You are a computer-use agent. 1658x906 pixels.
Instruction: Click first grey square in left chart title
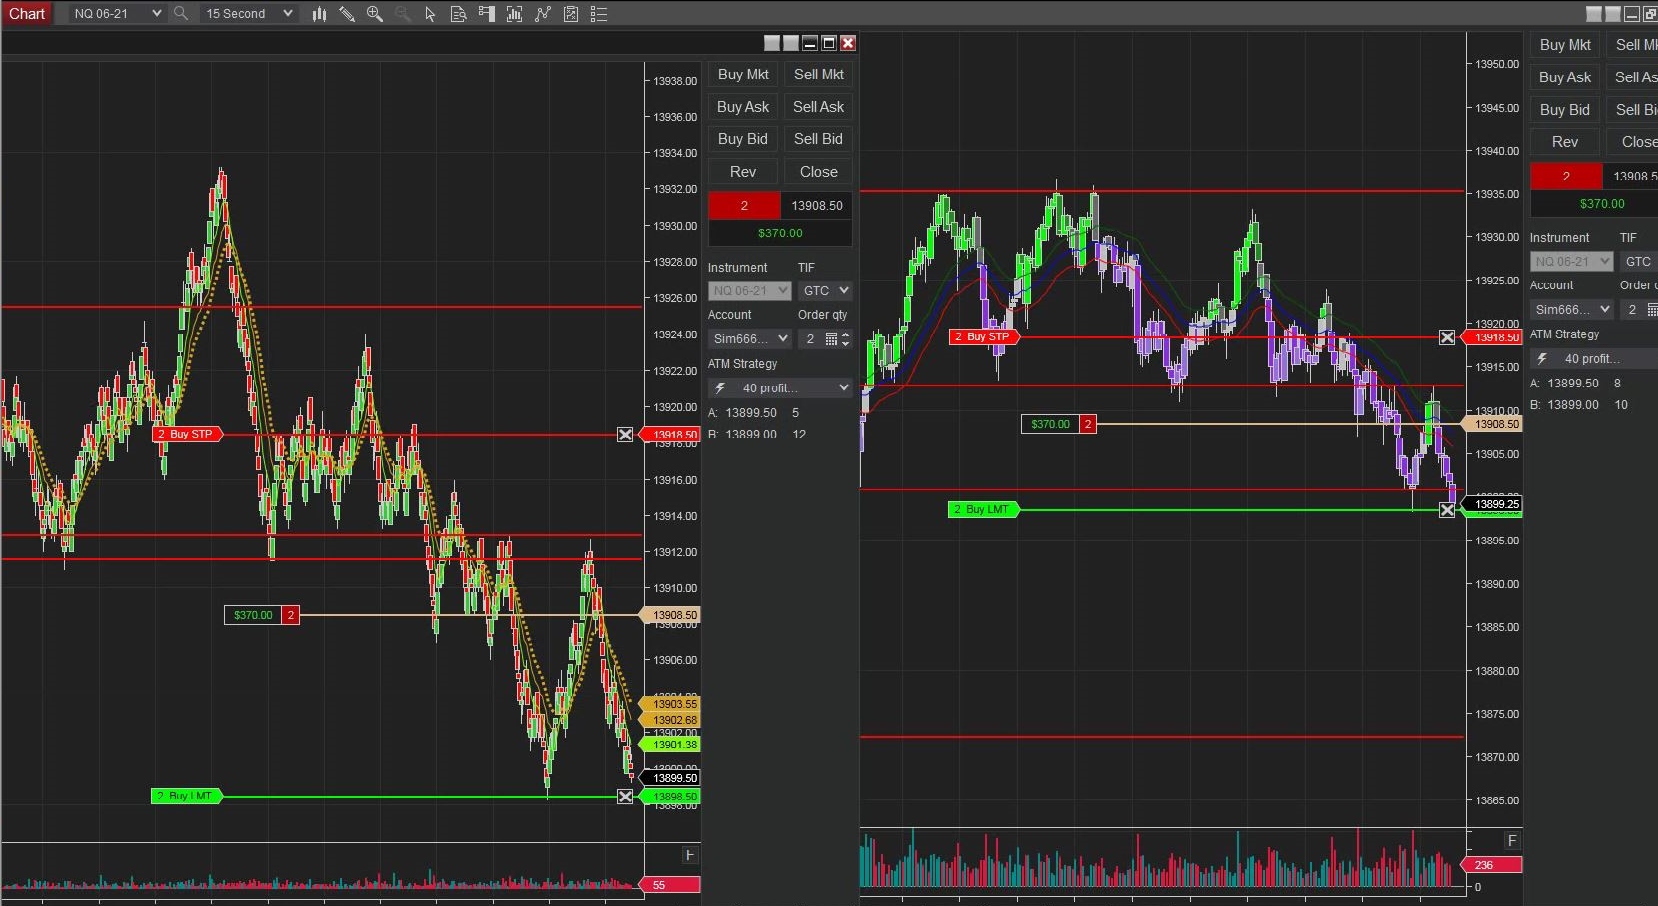pos(771,43)
